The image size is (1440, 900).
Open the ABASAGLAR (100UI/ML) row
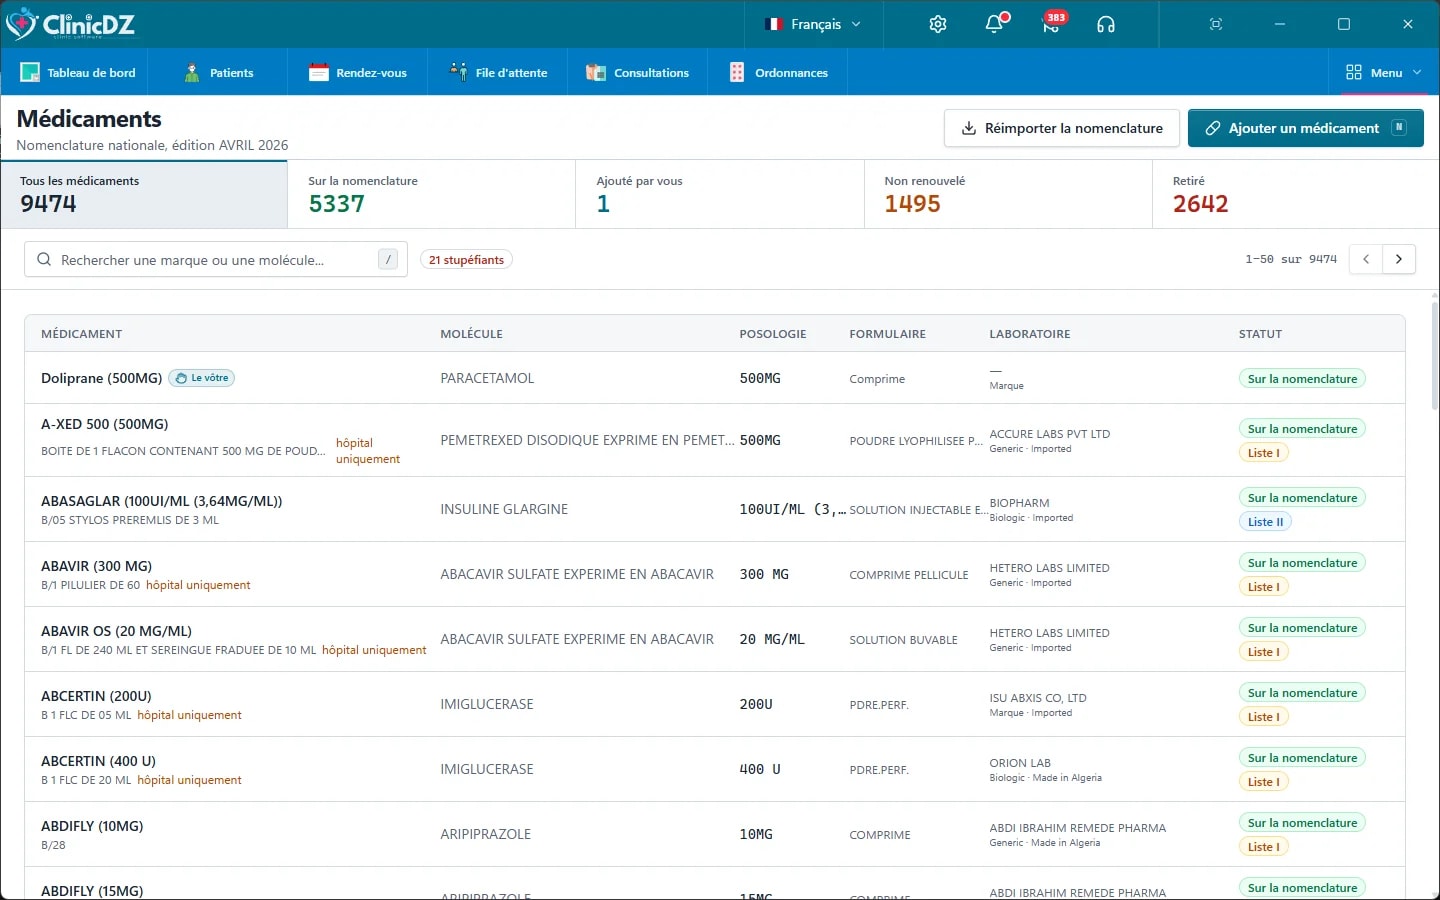(x=715, y=509)
